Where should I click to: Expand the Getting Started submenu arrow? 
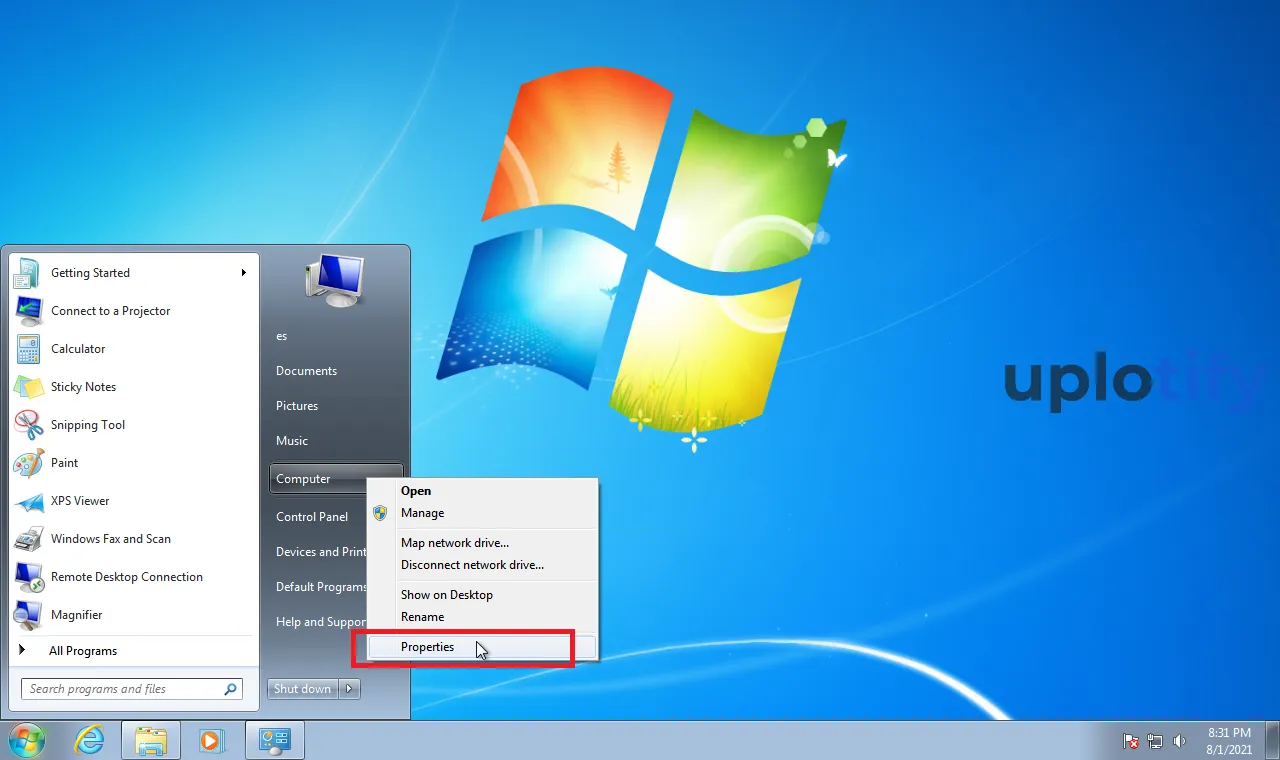[x=243, y=273]
